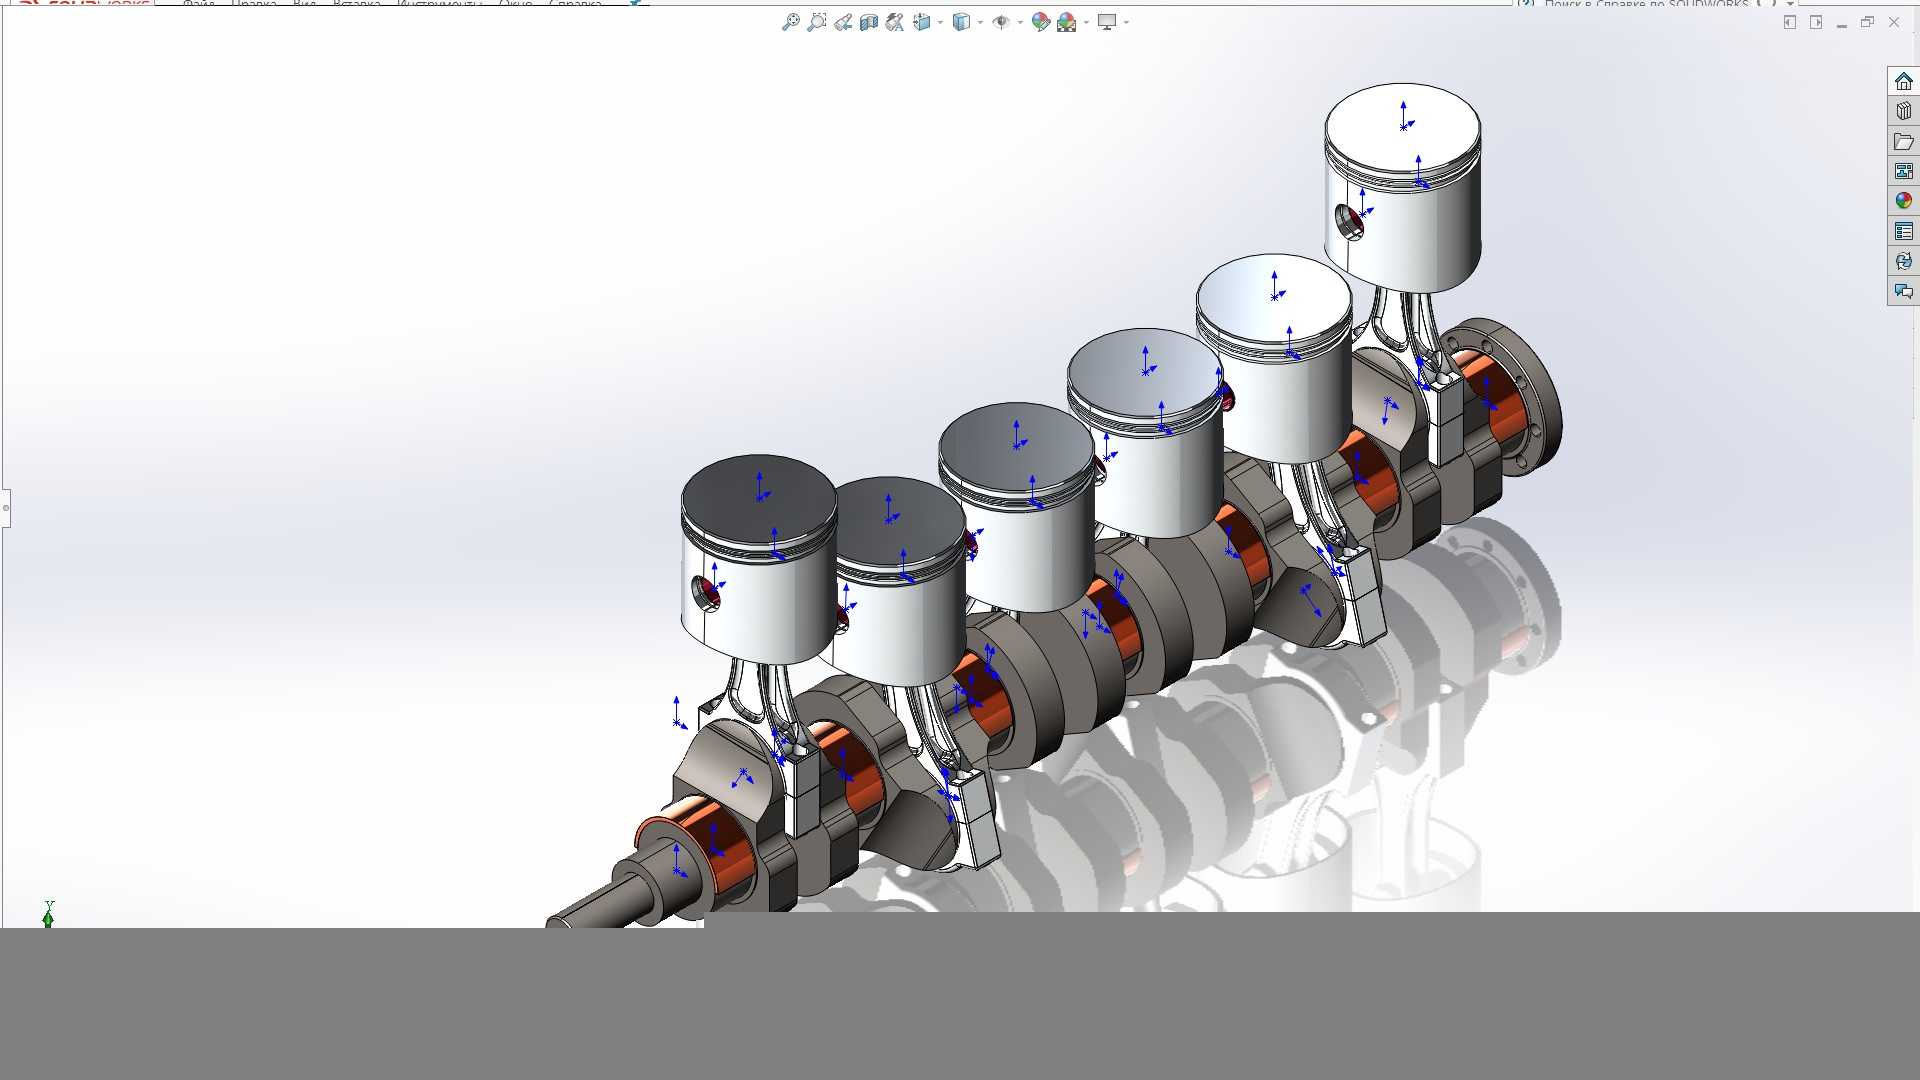Open the Display Style dropdown arrow
The height and width of the screenshot is (1080, 1920).
pyautogui.click(x=980, y=22)
